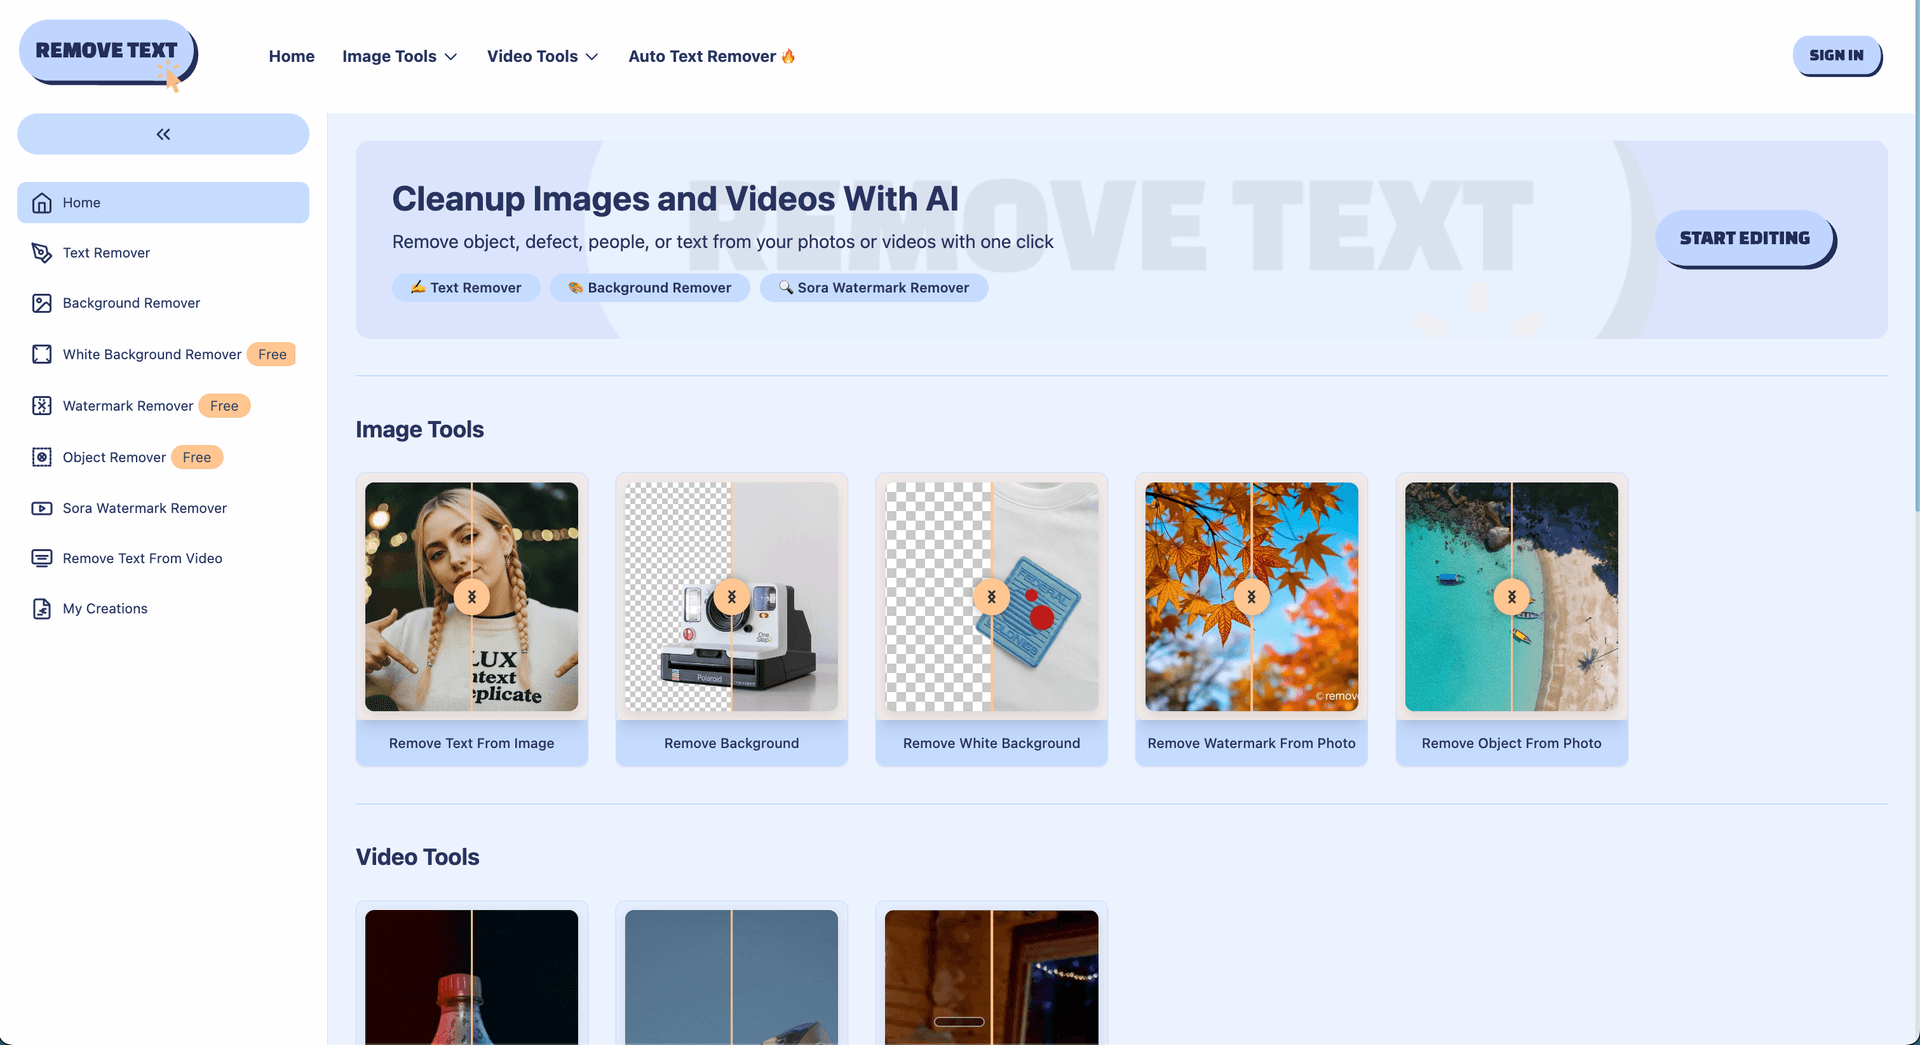Expand the Image Tools dropdown menu
The width and height of the screenshot is (1920, 1045).
coord(399,57)
